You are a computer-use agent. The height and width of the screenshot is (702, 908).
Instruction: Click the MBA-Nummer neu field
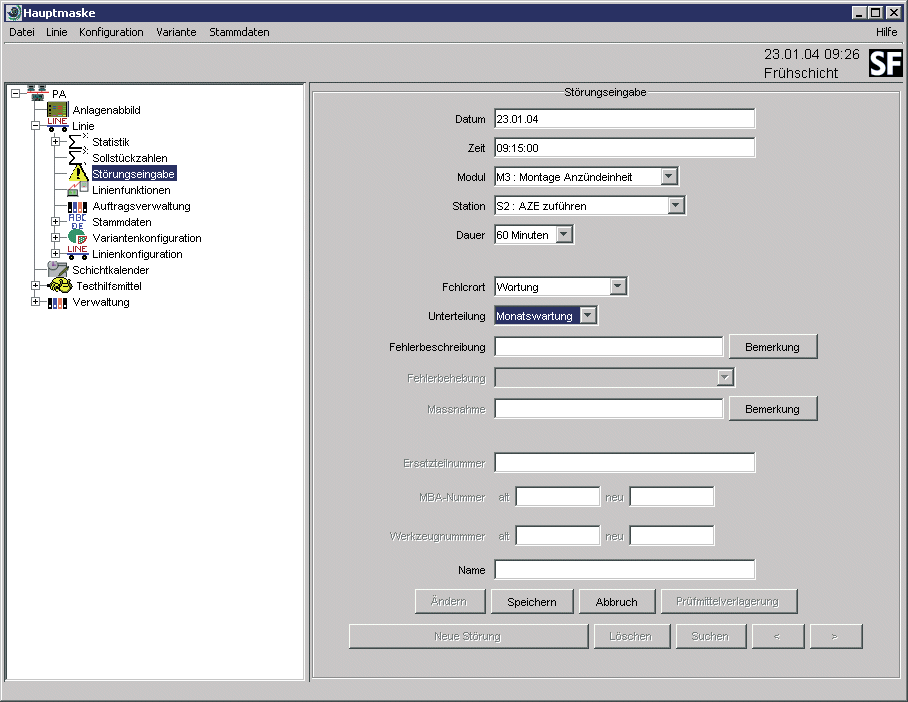coord(672,496)
